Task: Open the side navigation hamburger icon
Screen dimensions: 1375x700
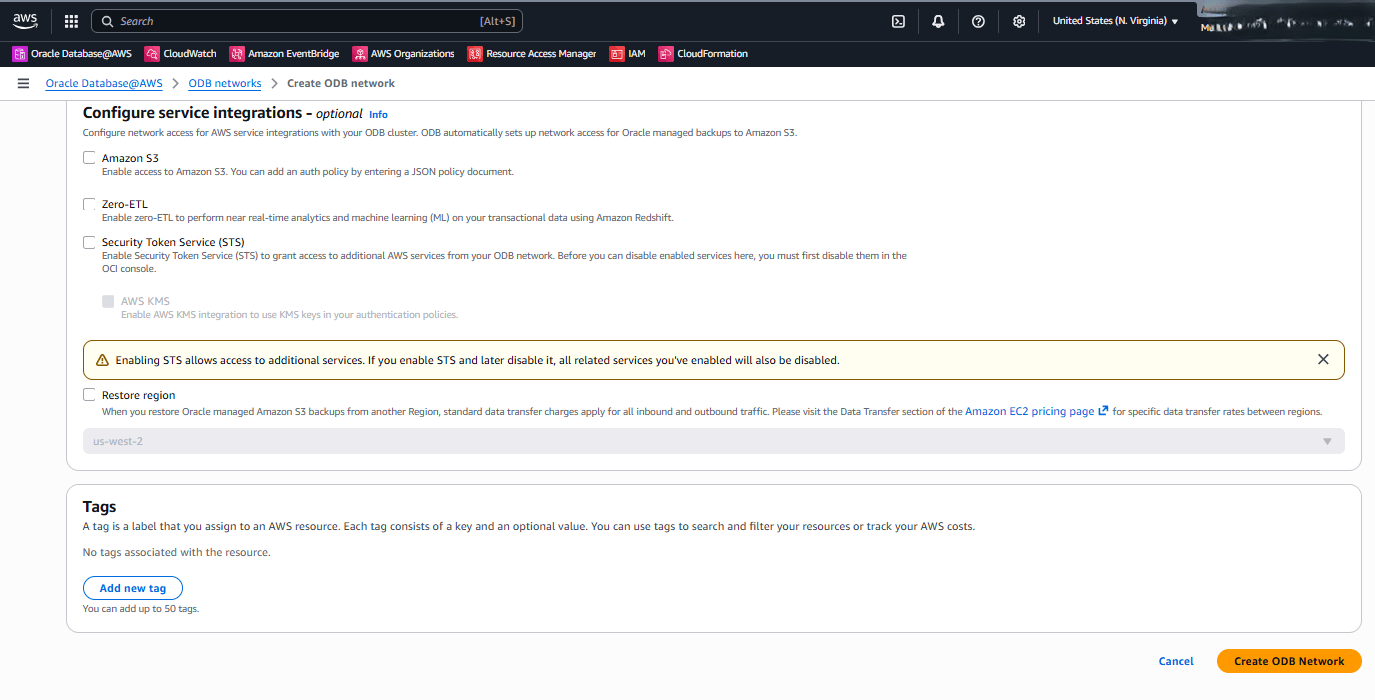Action: [23, 83]
